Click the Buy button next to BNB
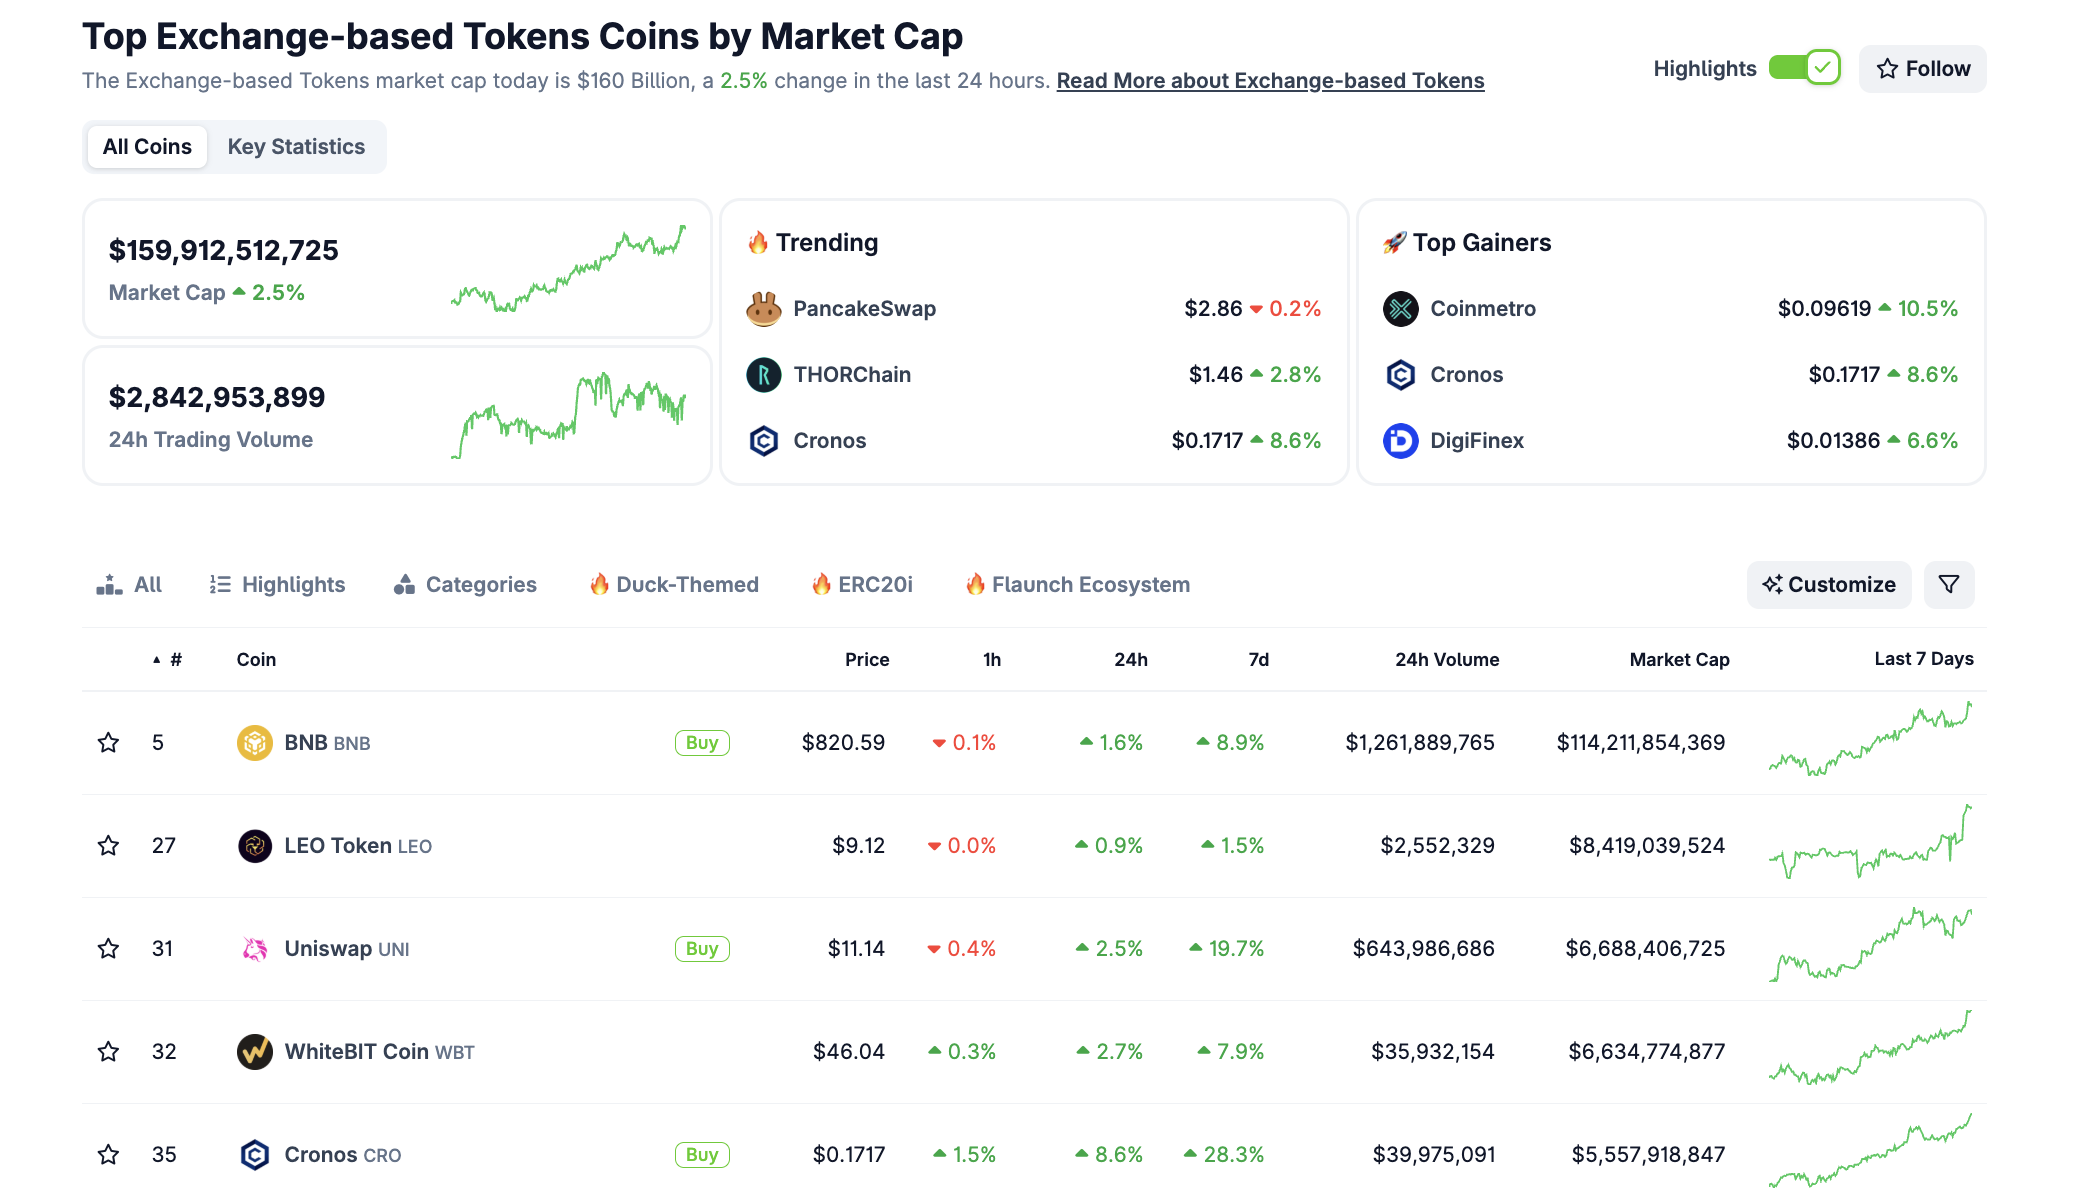Image resolution: width=2082 pixels, height=1202 pixels. pyautogui.click(x=702, y=742)
